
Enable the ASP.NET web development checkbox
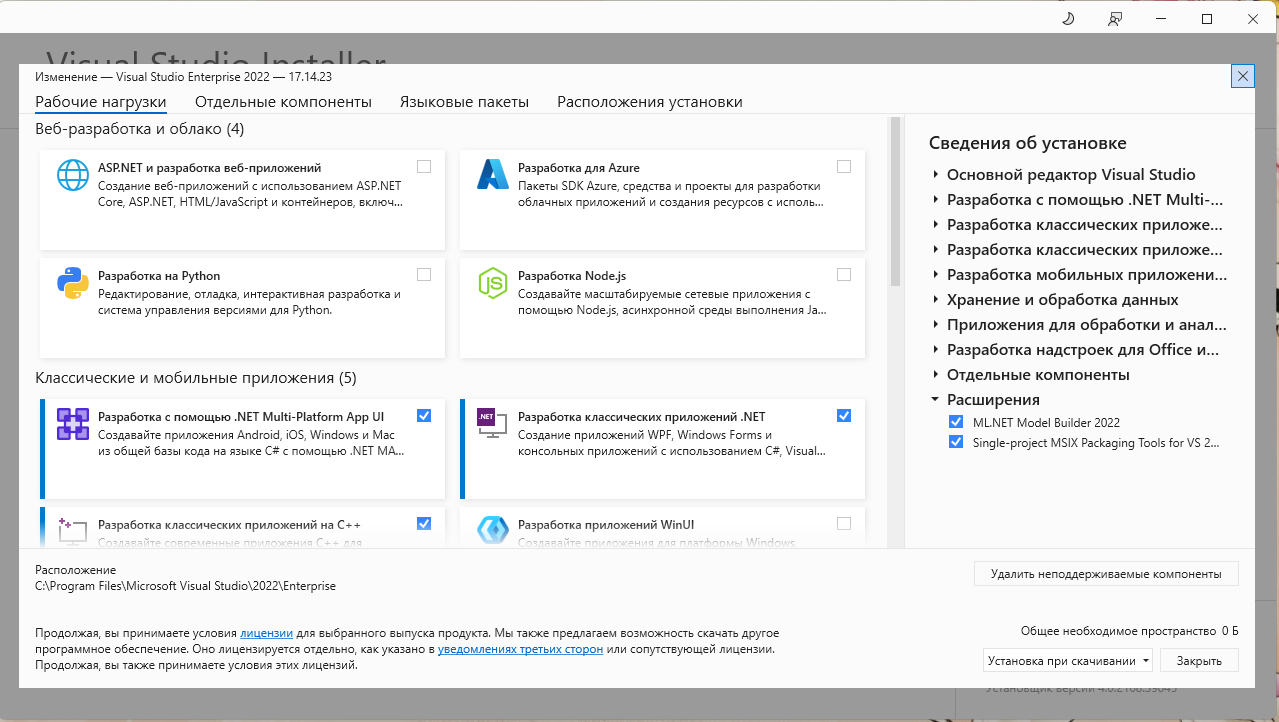pyautogui.click(x=424, y=166)
